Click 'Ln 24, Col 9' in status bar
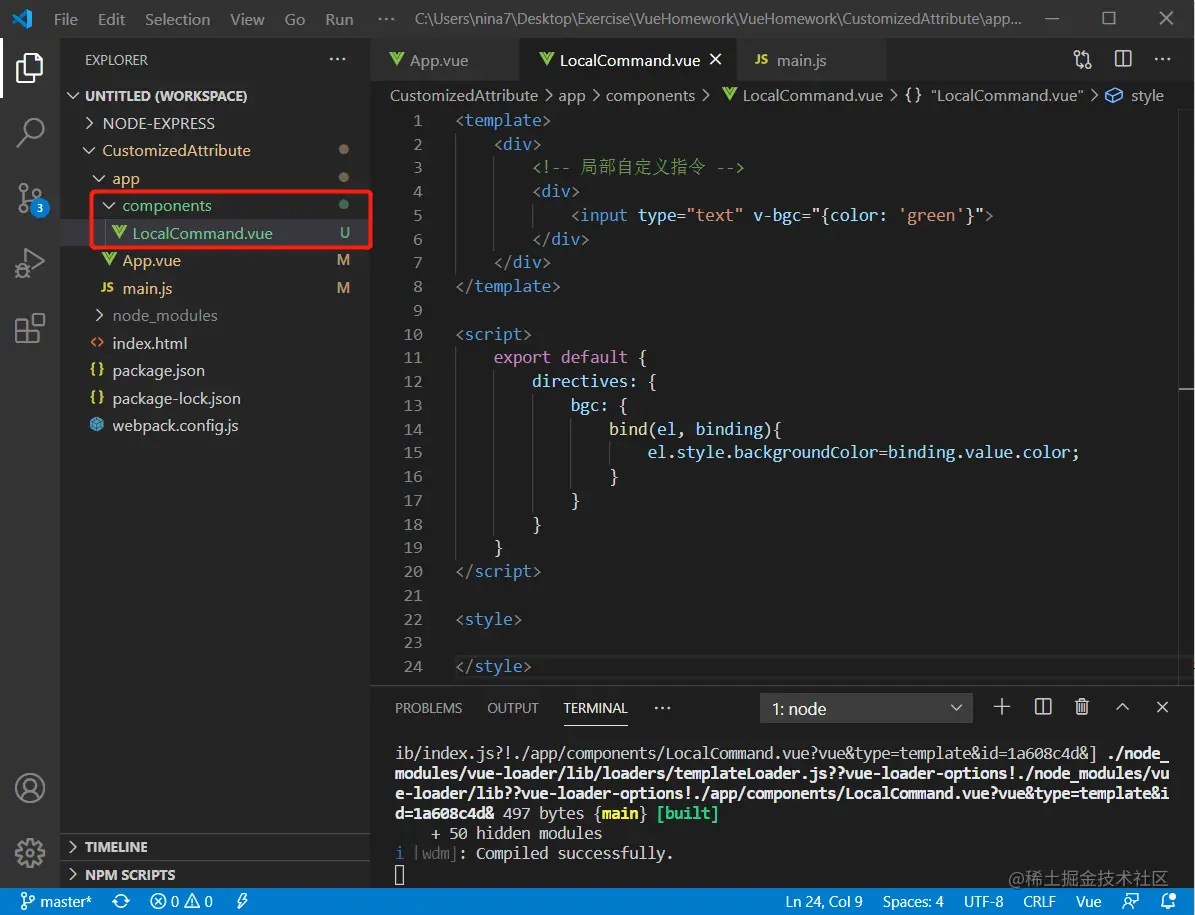This screenshot has width=1195, height=915. click(x=824, y=902)
